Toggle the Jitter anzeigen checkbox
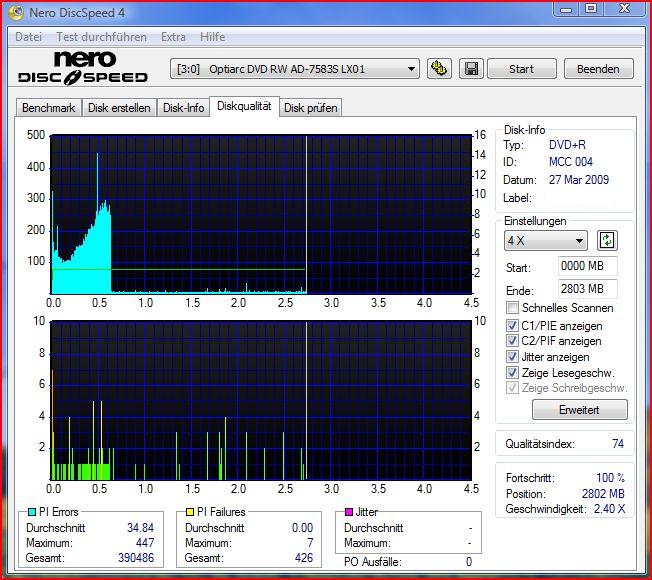Screen dimensions: 652x580 click(513, 357)
